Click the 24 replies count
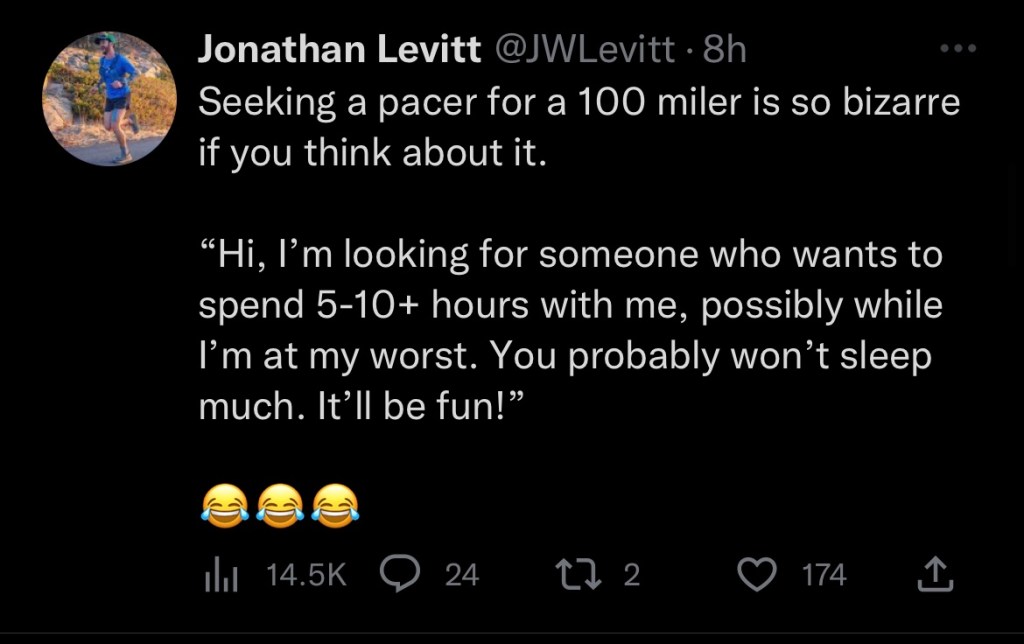Viewport: 1024px width, 644px height. tap(461, 574)
